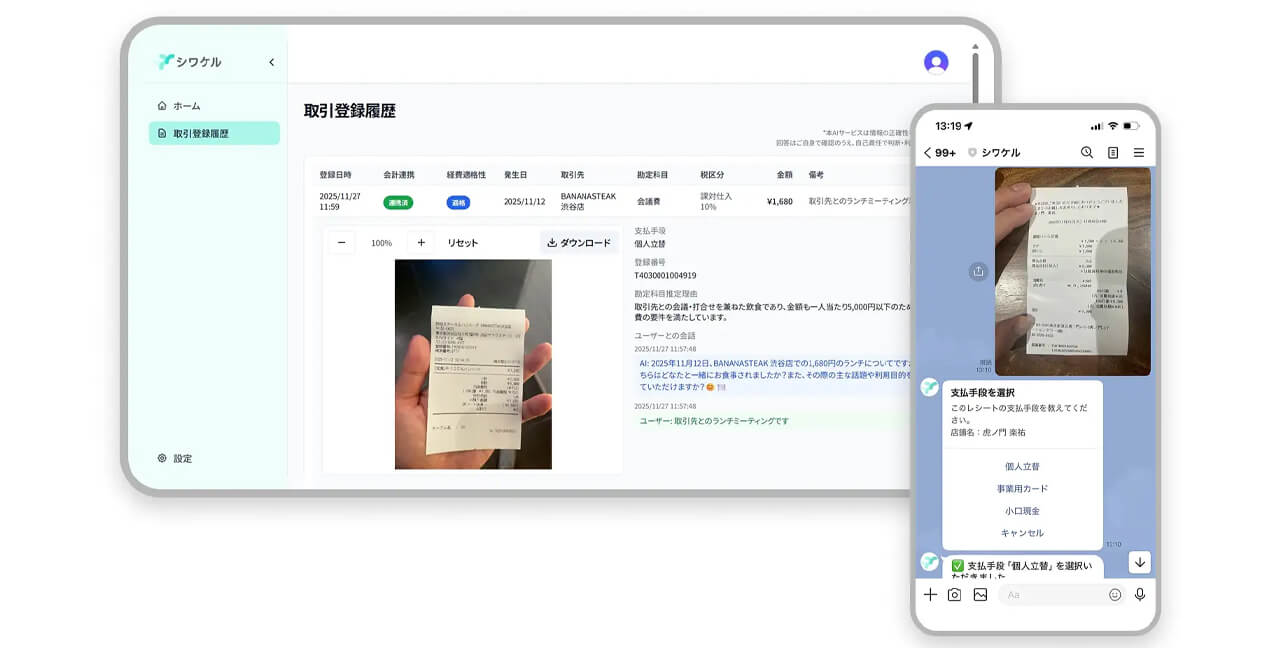Choose 個人立替 as the payment method
Screen dimensions: 1280x648
[x=1024, y=464]
